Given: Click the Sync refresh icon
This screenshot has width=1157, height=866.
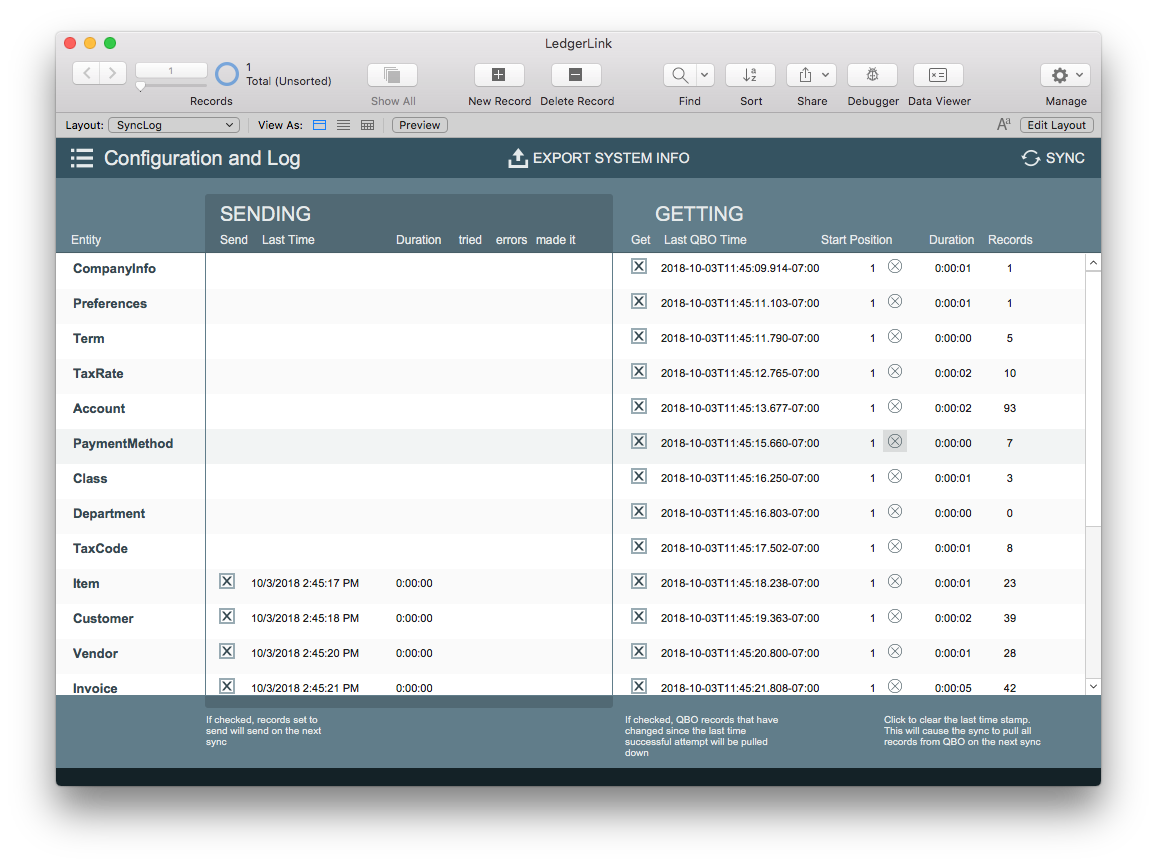Looking at the screenshot, I should point(1031,158).
